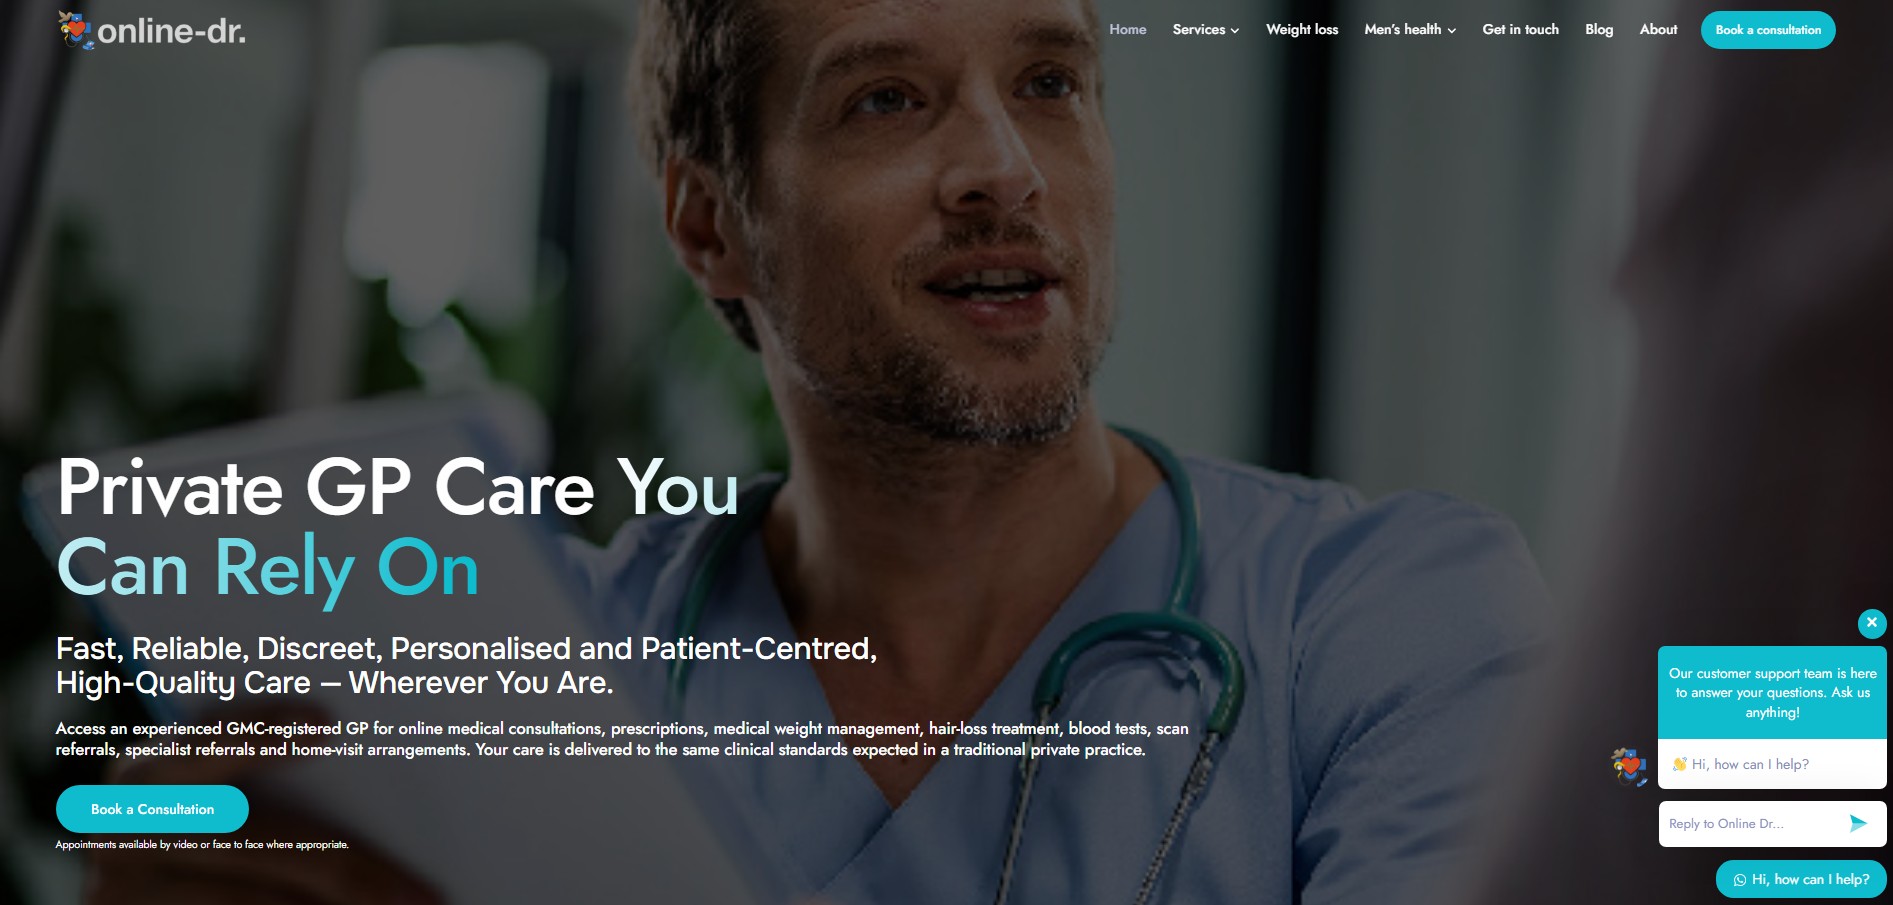Open the Get in touch page
This screenshot has height=905, width=1893.
1520,29
